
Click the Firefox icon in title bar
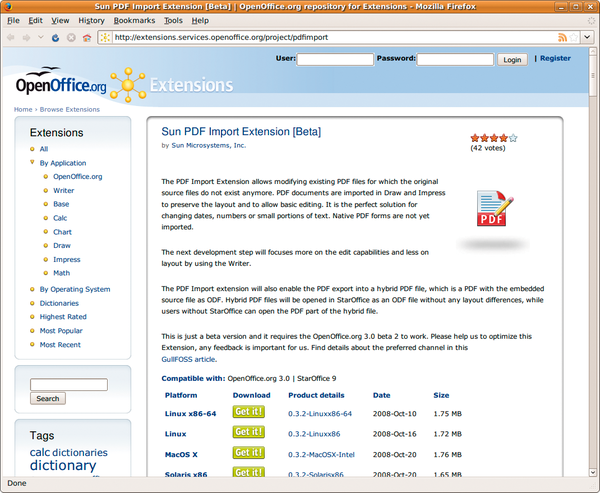(7, 6)
